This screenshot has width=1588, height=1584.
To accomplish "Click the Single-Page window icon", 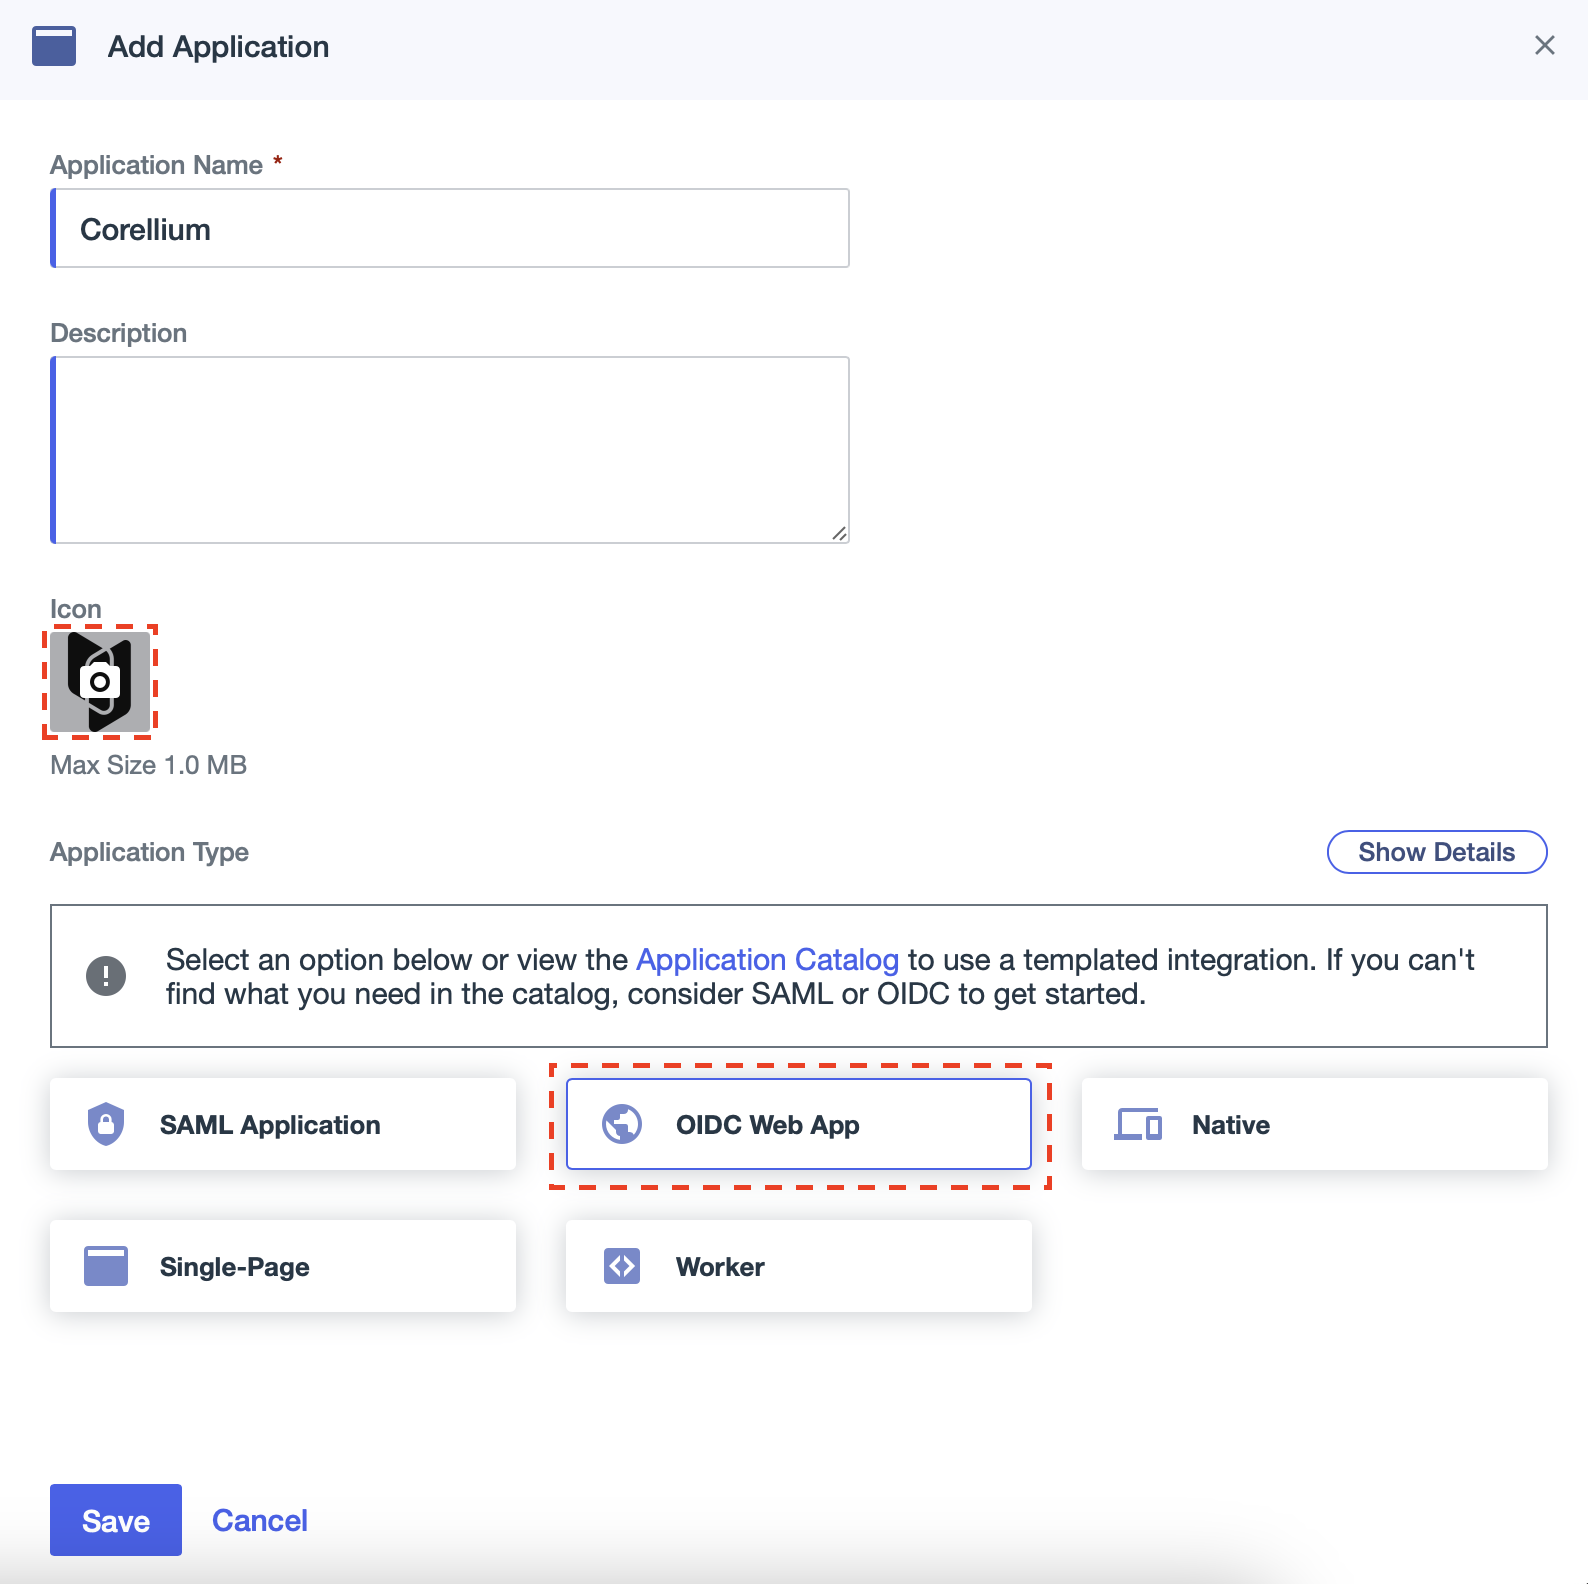I will [106, 1266].
